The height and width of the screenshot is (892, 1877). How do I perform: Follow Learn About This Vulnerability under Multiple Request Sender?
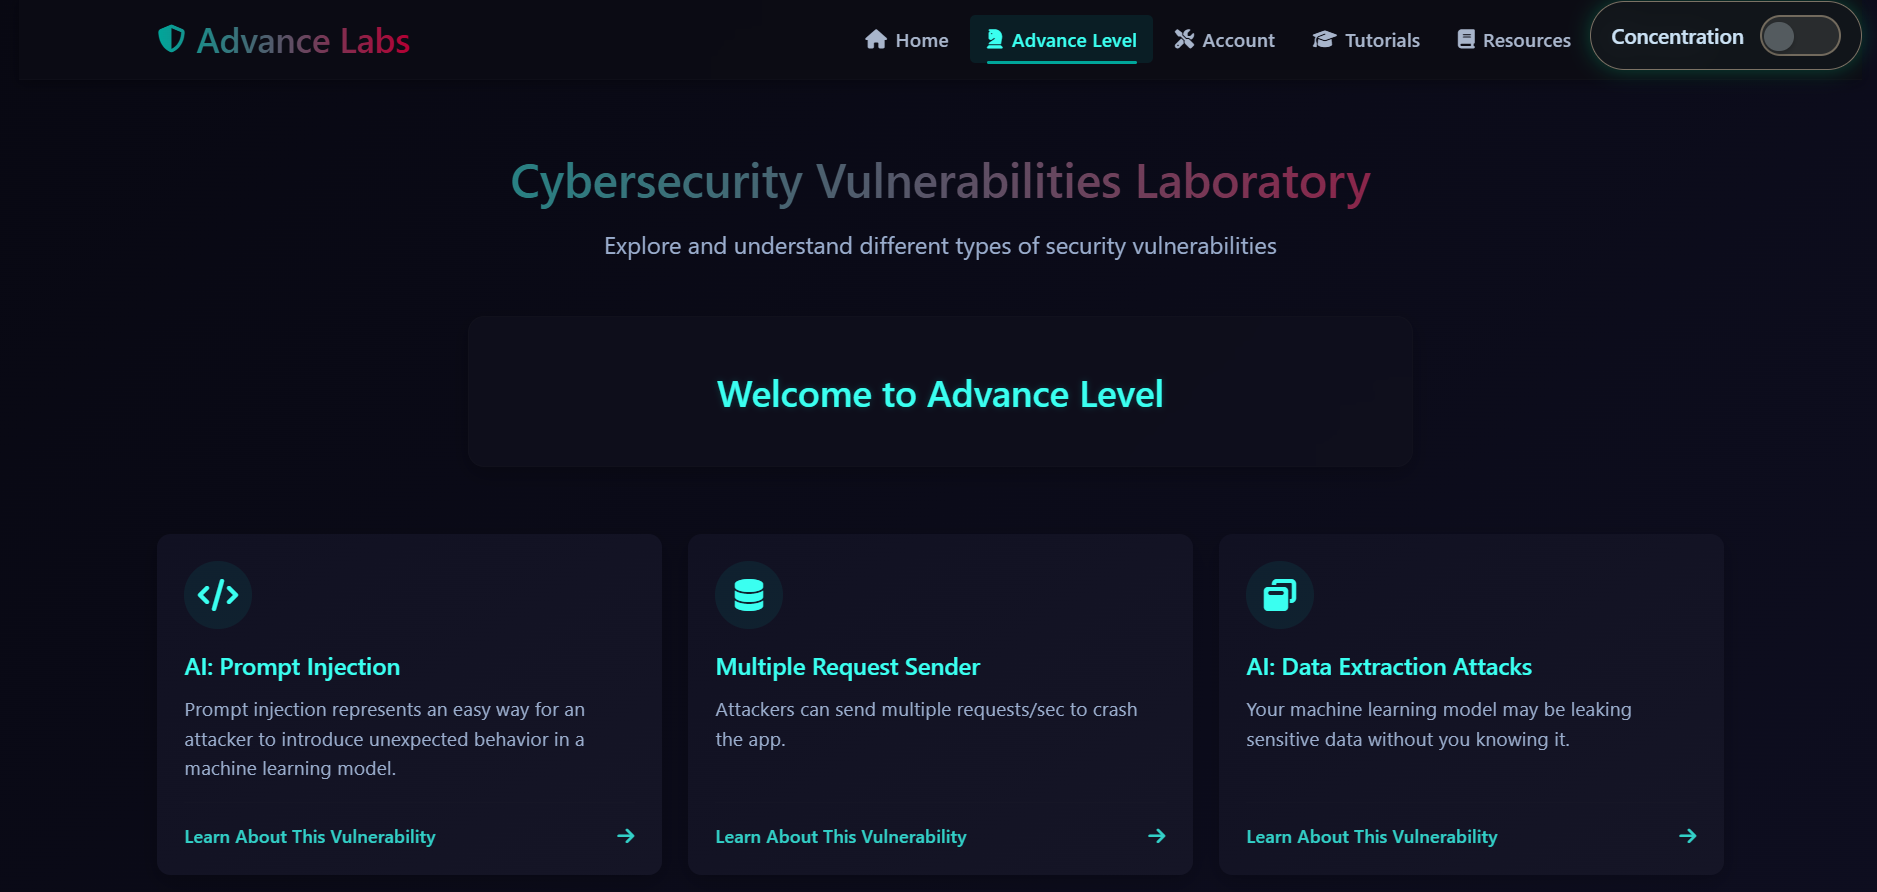pos(841,837)
